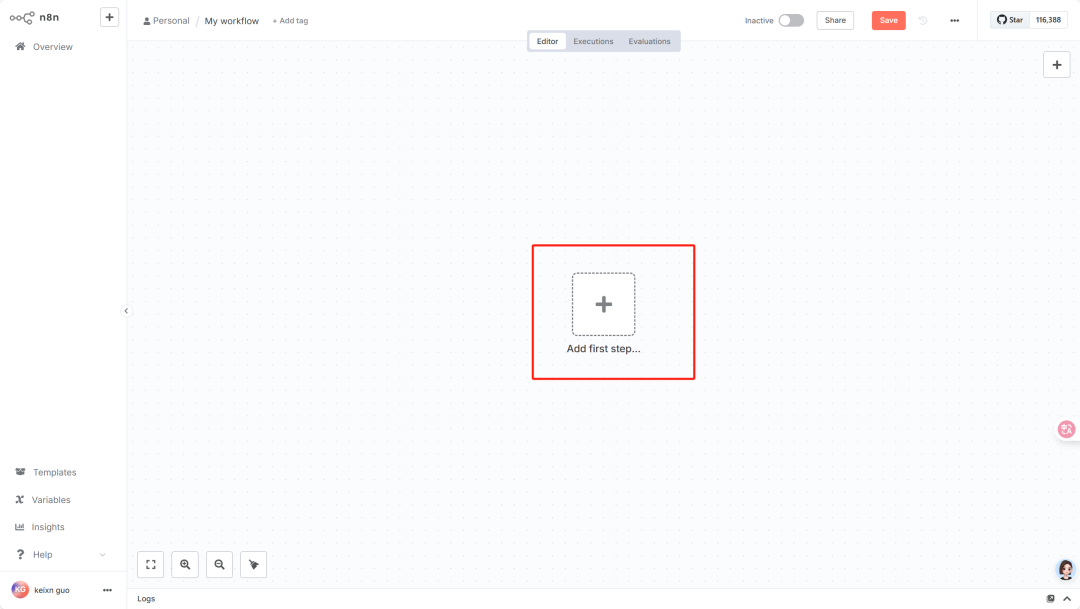
Task: Click the assistant avatar icon
Action: tap(1066, 569)
